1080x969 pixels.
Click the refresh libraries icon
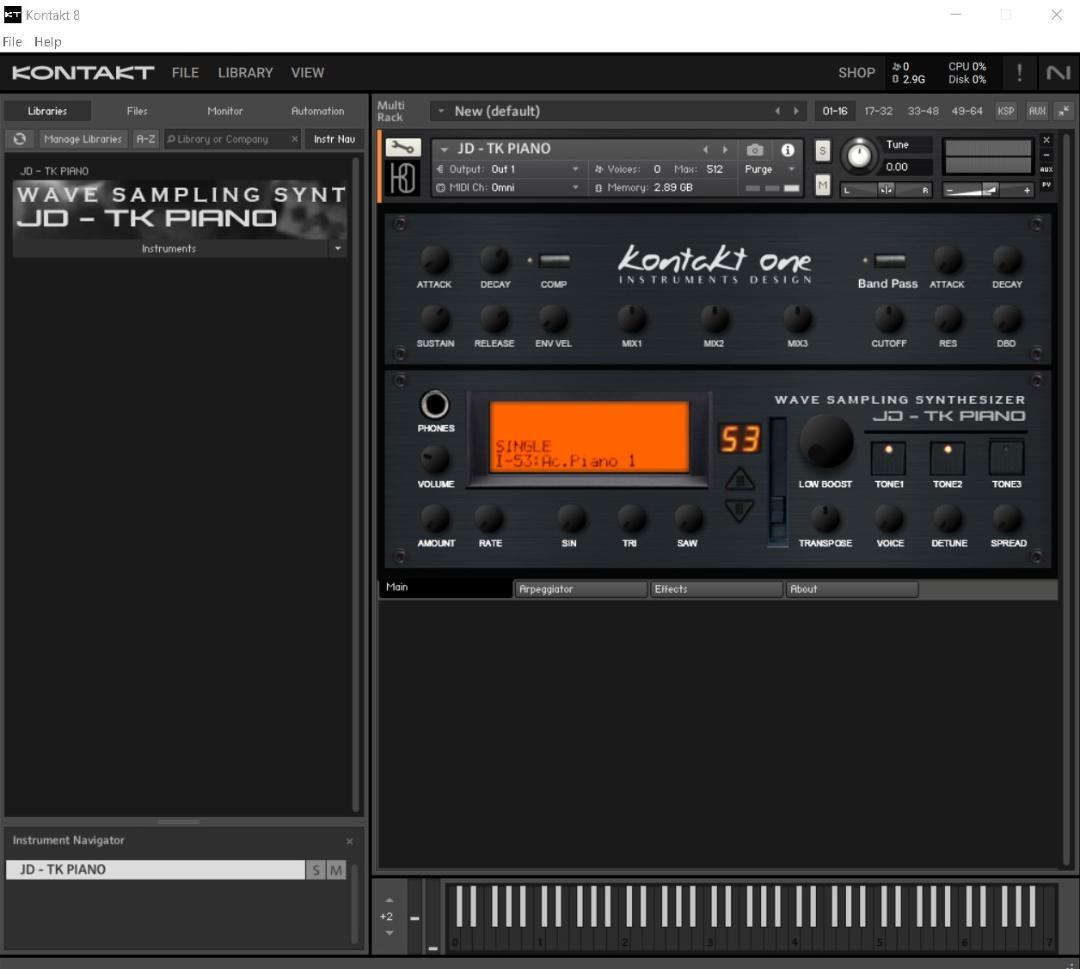(x=18, y=139)
